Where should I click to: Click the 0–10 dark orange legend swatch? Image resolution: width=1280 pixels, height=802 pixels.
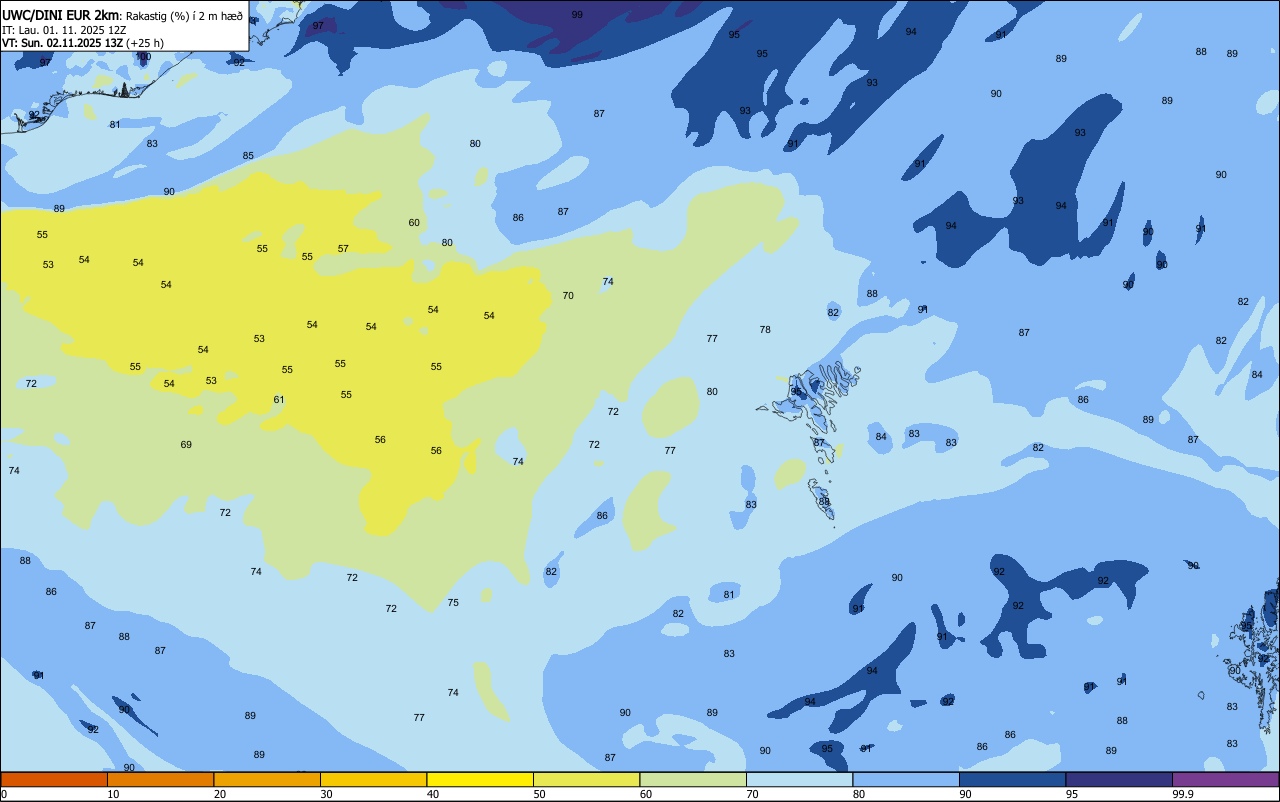pyautogui.click(x=54, y=779)
